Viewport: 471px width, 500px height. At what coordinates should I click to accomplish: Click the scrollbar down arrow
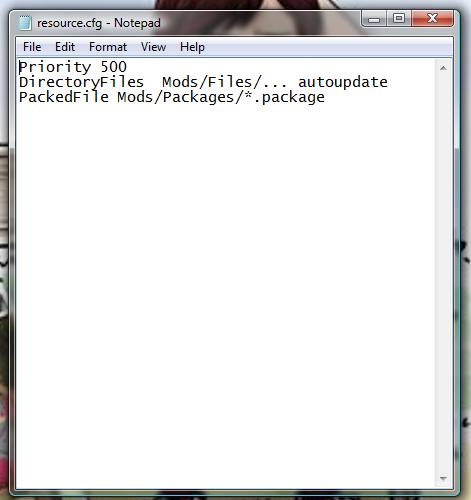click(443, 478)
